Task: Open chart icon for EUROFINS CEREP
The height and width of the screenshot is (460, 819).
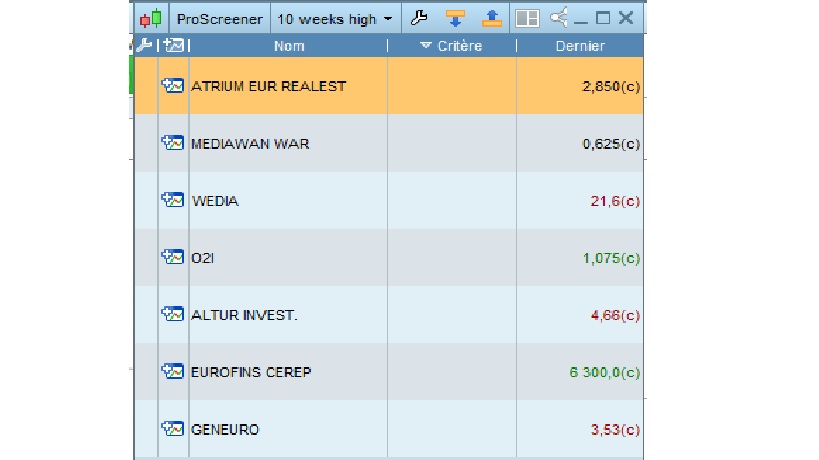Action: 172,371
